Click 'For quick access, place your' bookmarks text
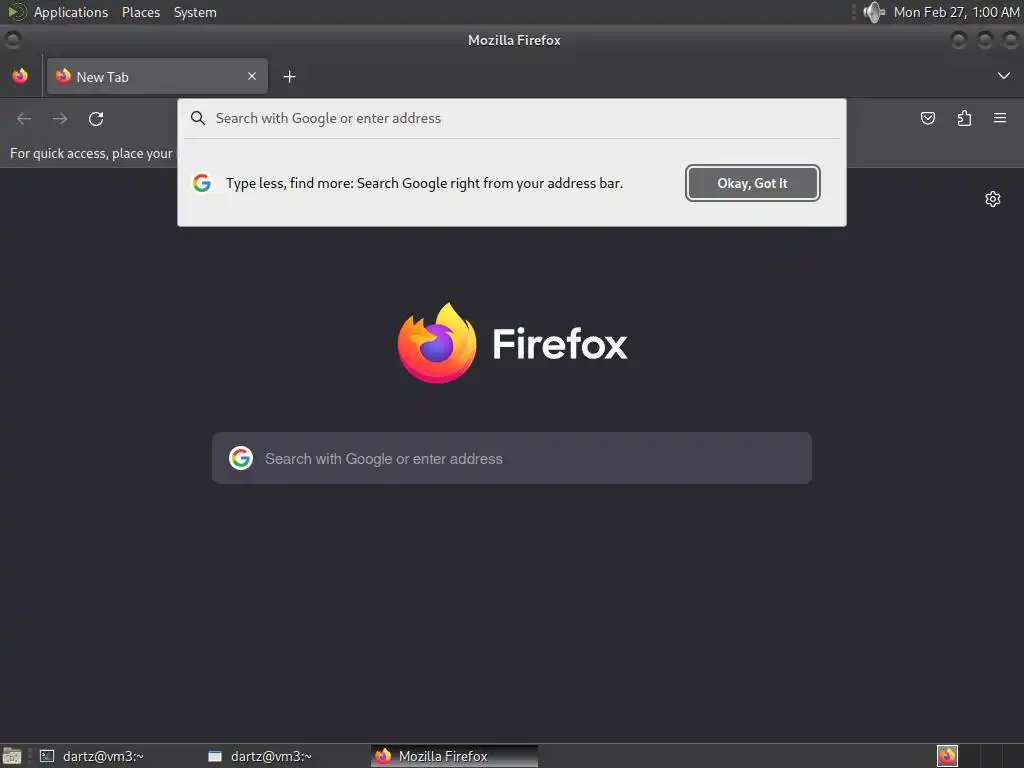1024x768 pixels. (91, 153)
